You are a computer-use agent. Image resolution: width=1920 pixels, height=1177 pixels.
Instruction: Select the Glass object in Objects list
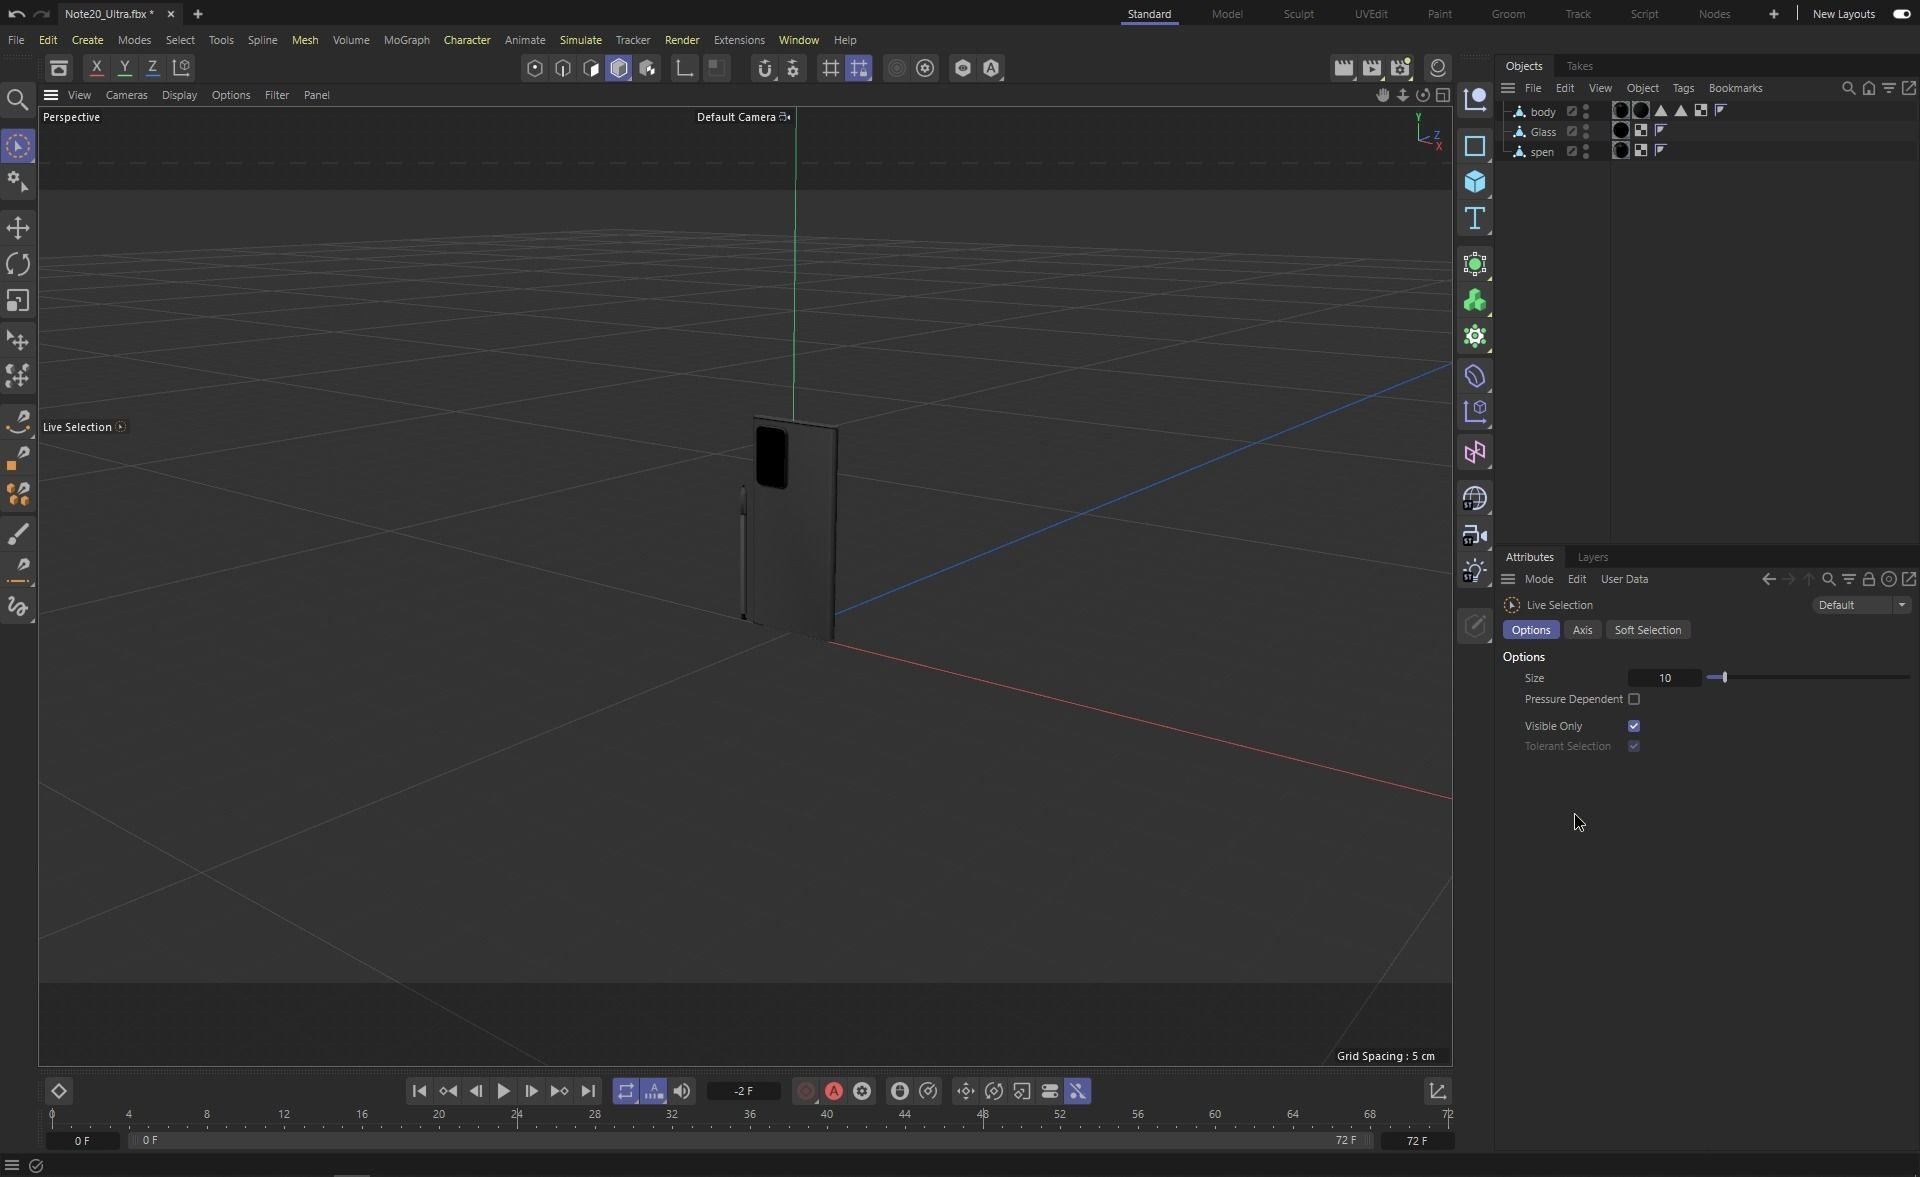(x=1542, y=132)
